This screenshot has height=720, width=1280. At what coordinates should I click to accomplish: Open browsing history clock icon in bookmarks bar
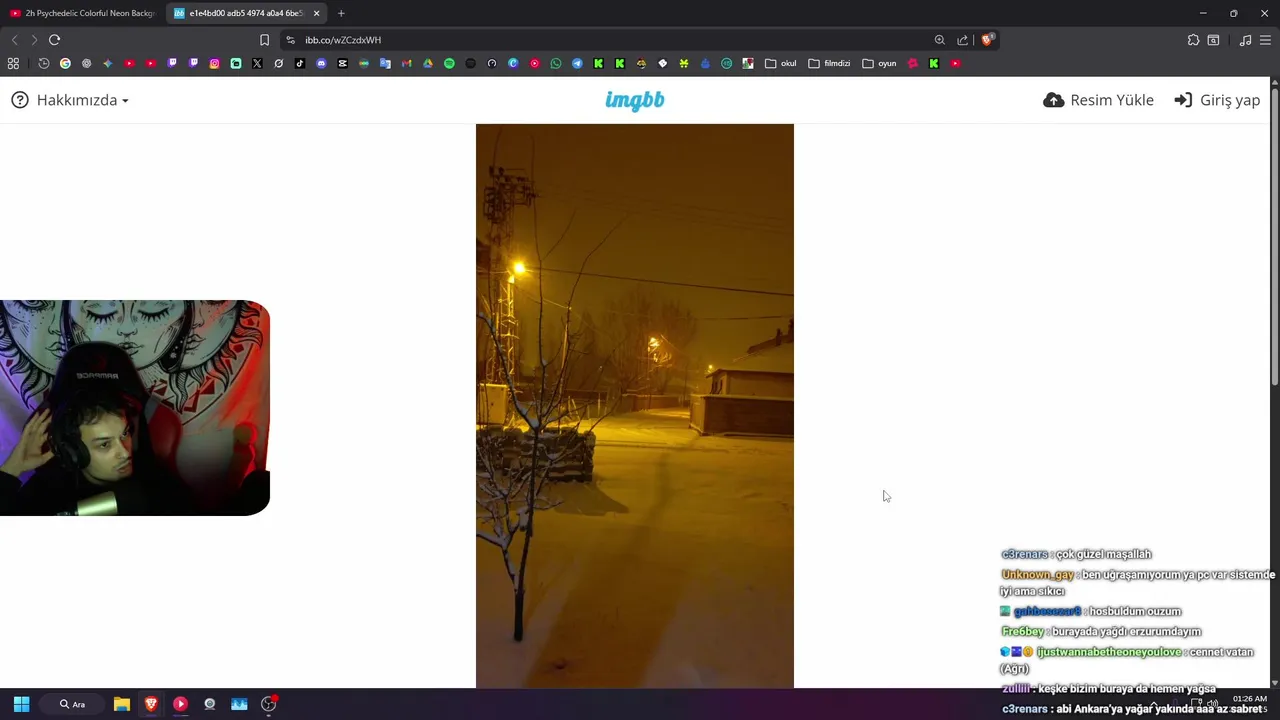[x=44, y=63]
